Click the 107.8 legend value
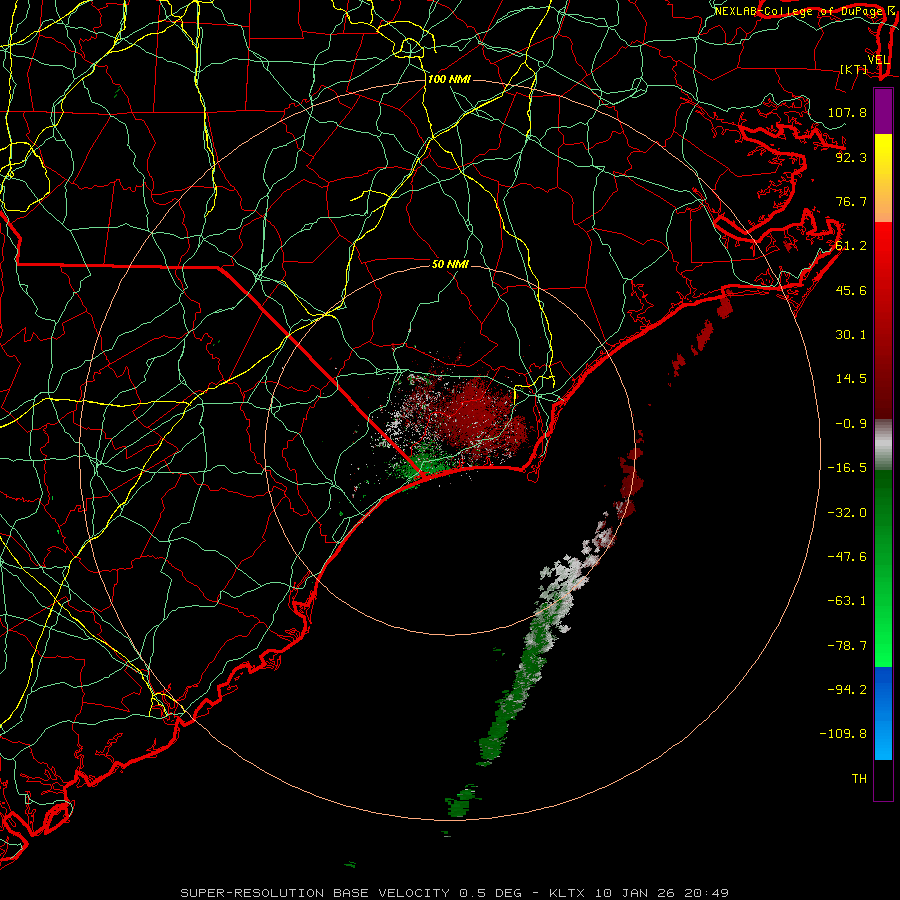The image size is (900, 900). tap(847, 112)
